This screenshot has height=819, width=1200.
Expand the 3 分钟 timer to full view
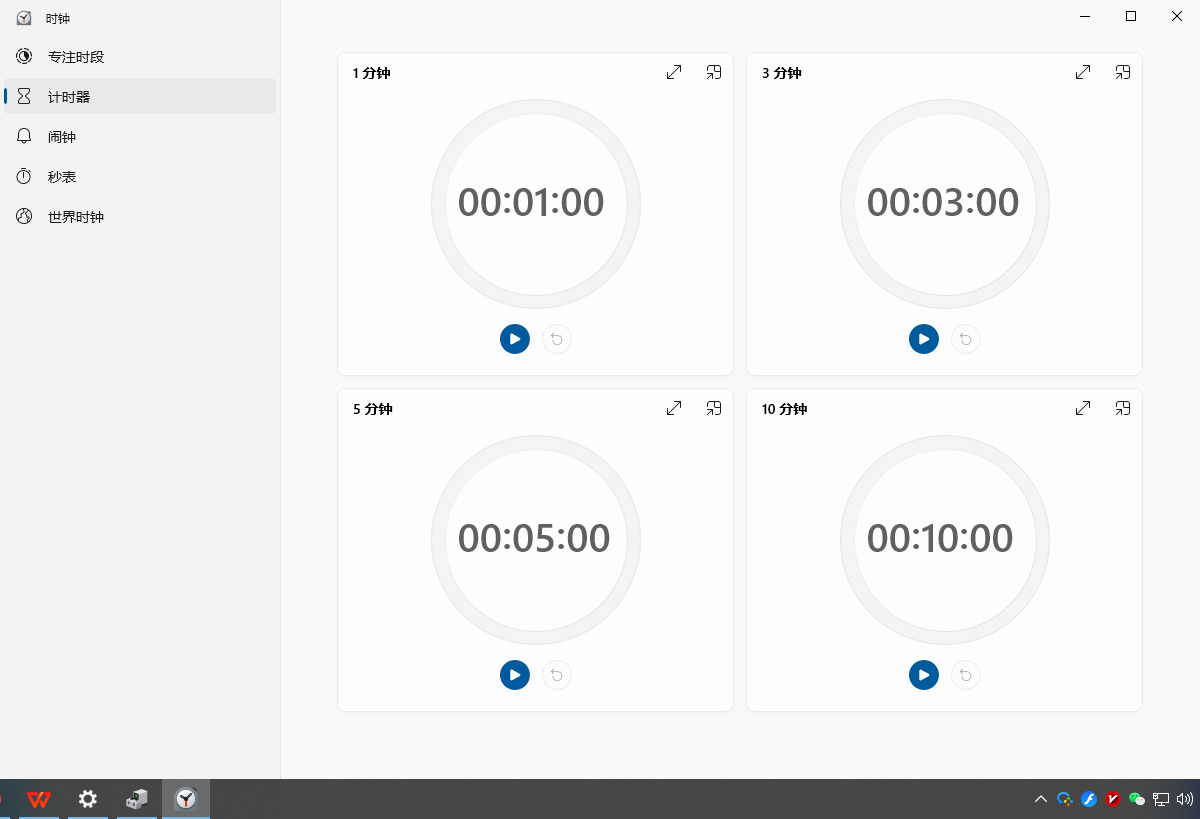pos(1083,72)
